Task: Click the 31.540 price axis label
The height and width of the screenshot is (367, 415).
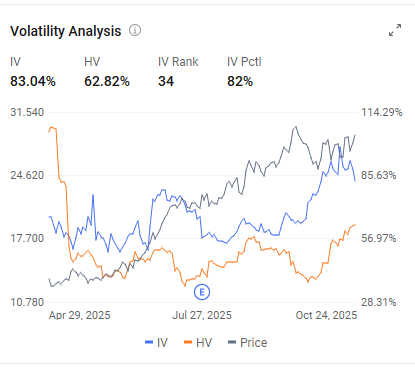Action: (27, 112)
